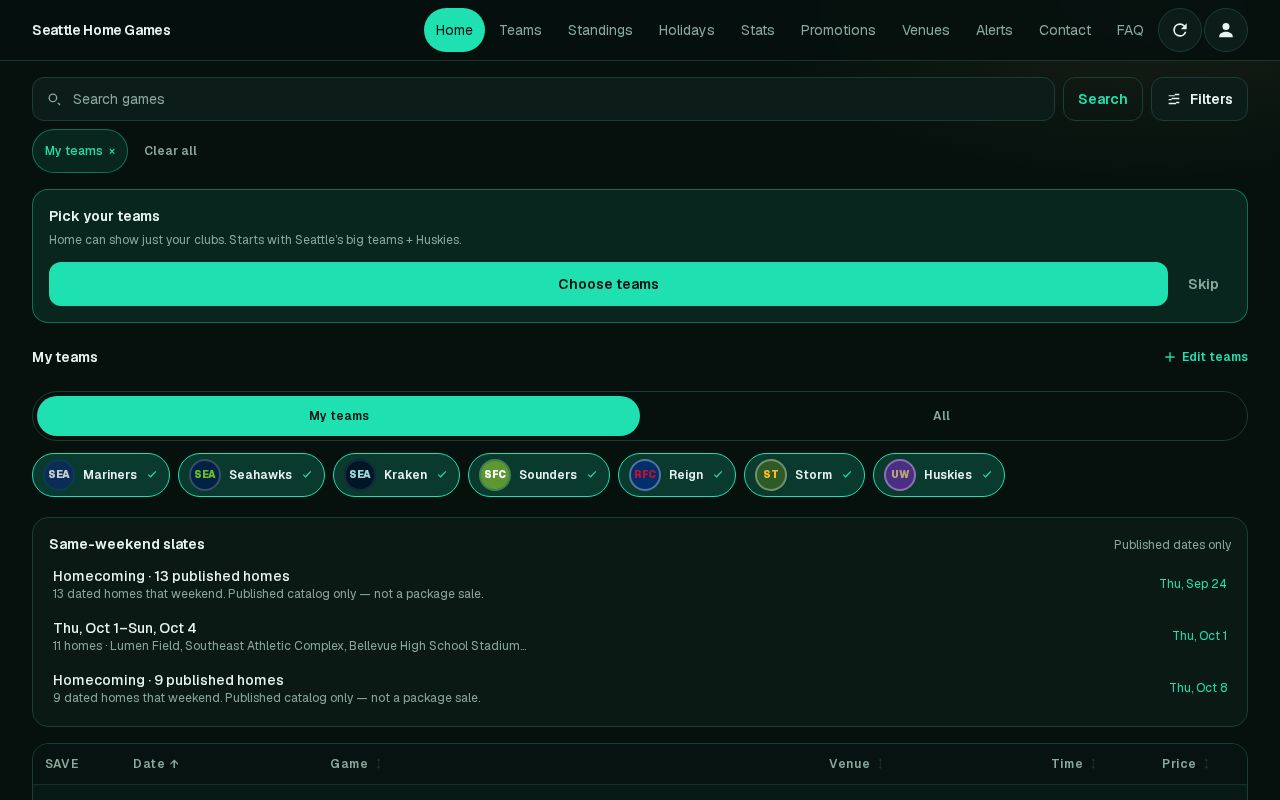
Task: Click the filters sliders icon
Action: pyautogui.click(x=1174, y=99)
